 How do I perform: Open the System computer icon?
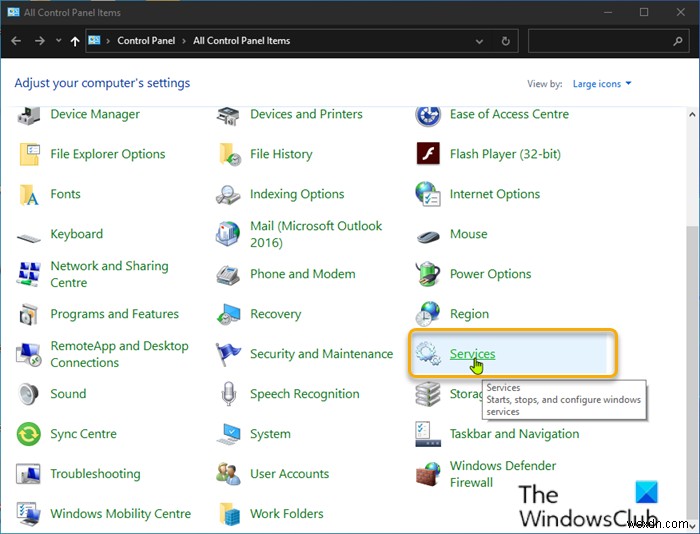point(228,434)
